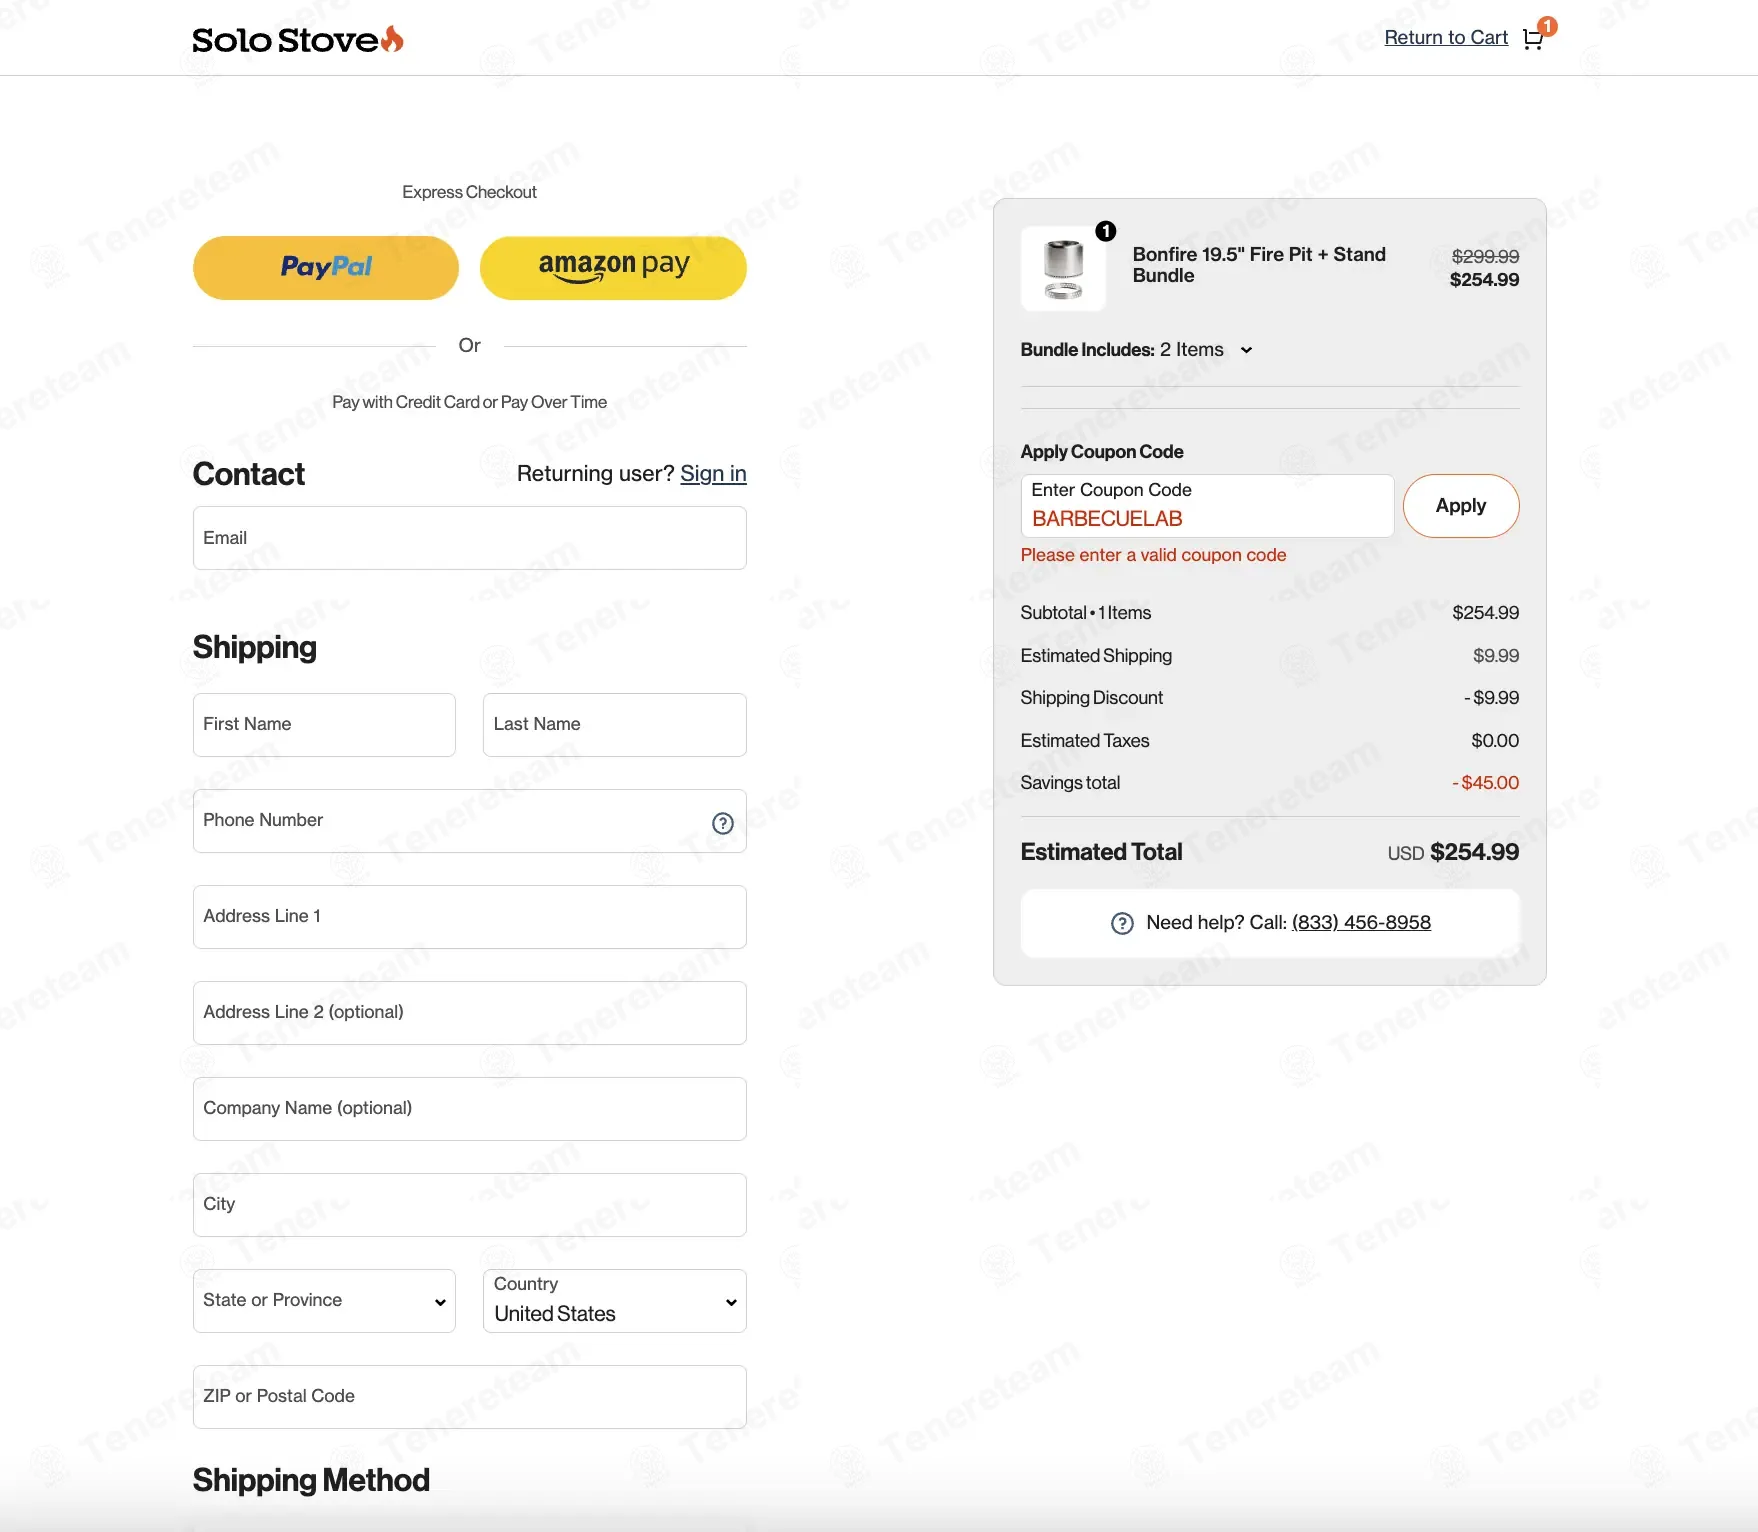Click the Sign in link
The image size is (1758, 1532).
(x=713, y=473)
